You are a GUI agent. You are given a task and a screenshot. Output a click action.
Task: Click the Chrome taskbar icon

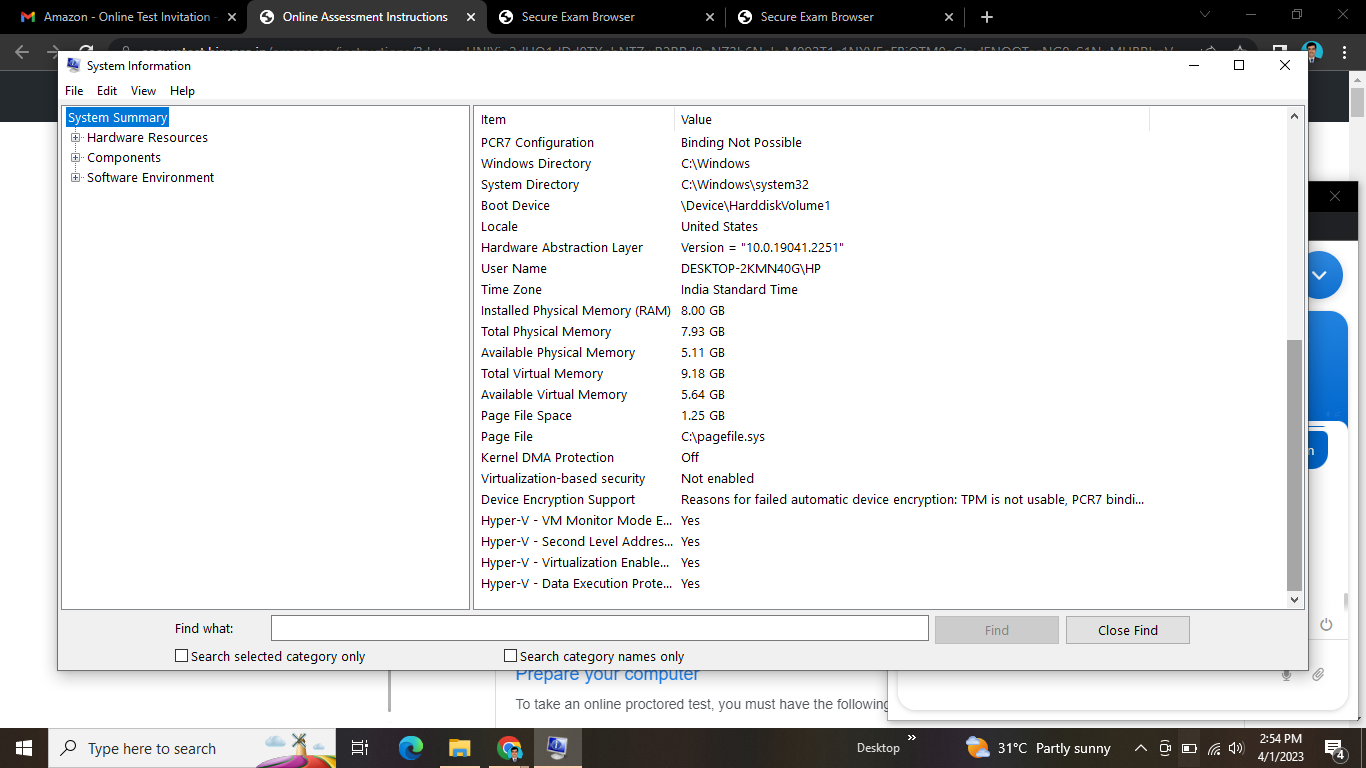(509, 748)
